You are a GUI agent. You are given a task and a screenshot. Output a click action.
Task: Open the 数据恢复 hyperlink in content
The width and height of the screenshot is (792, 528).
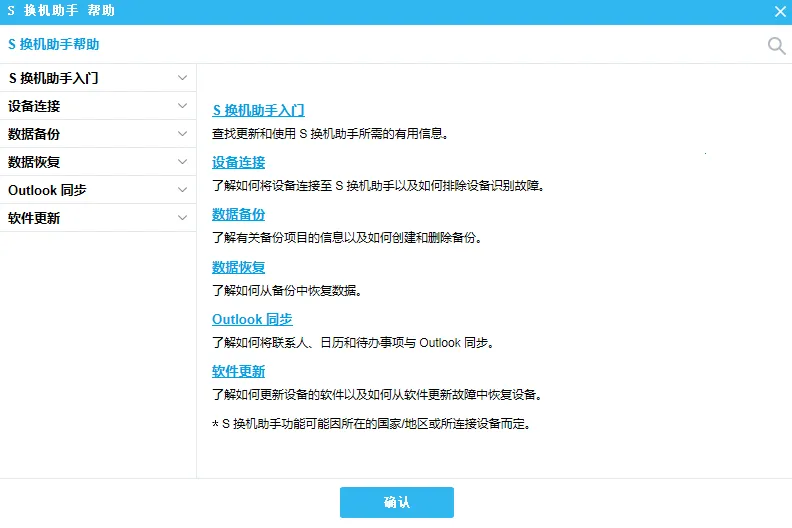pyautogui.click(x=238, y=267)
